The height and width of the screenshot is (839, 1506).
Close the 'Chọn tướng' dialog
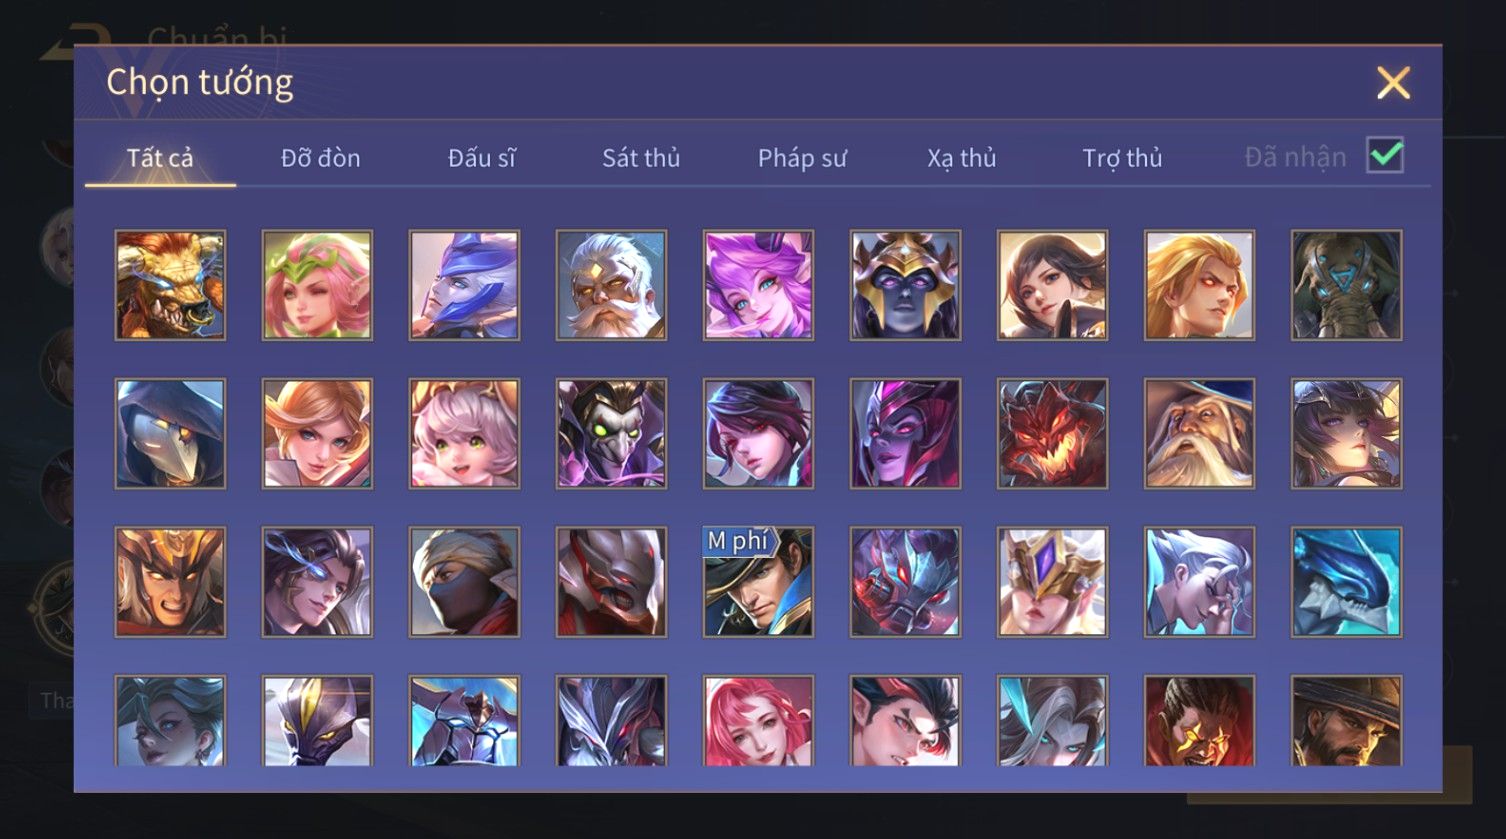(1393, 83)
